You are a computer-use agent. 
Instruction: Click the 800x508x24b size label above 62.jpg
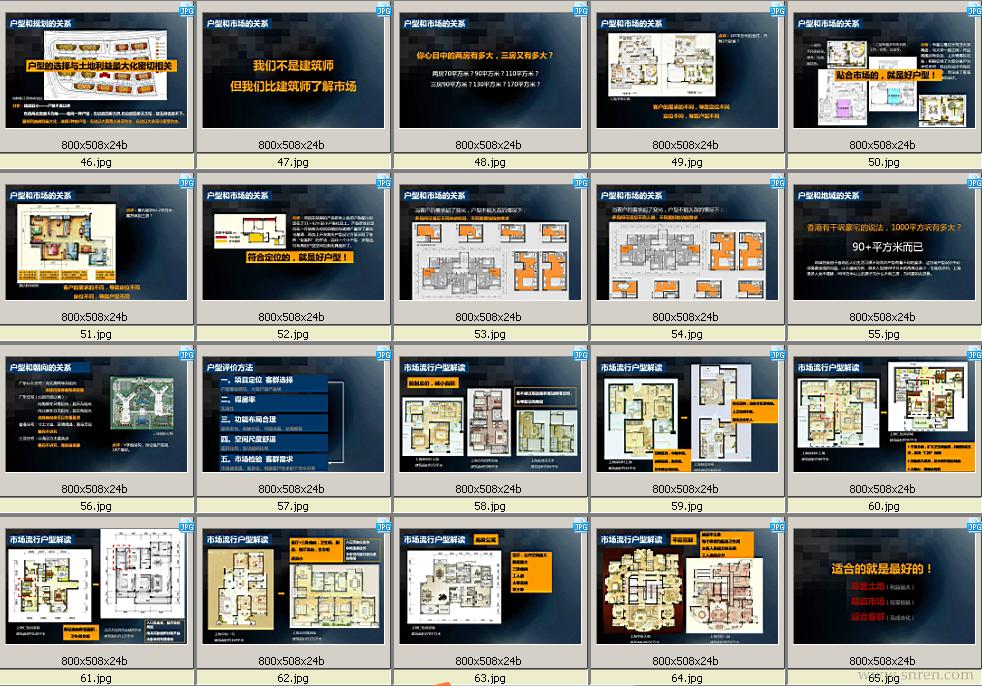point(291,661)
